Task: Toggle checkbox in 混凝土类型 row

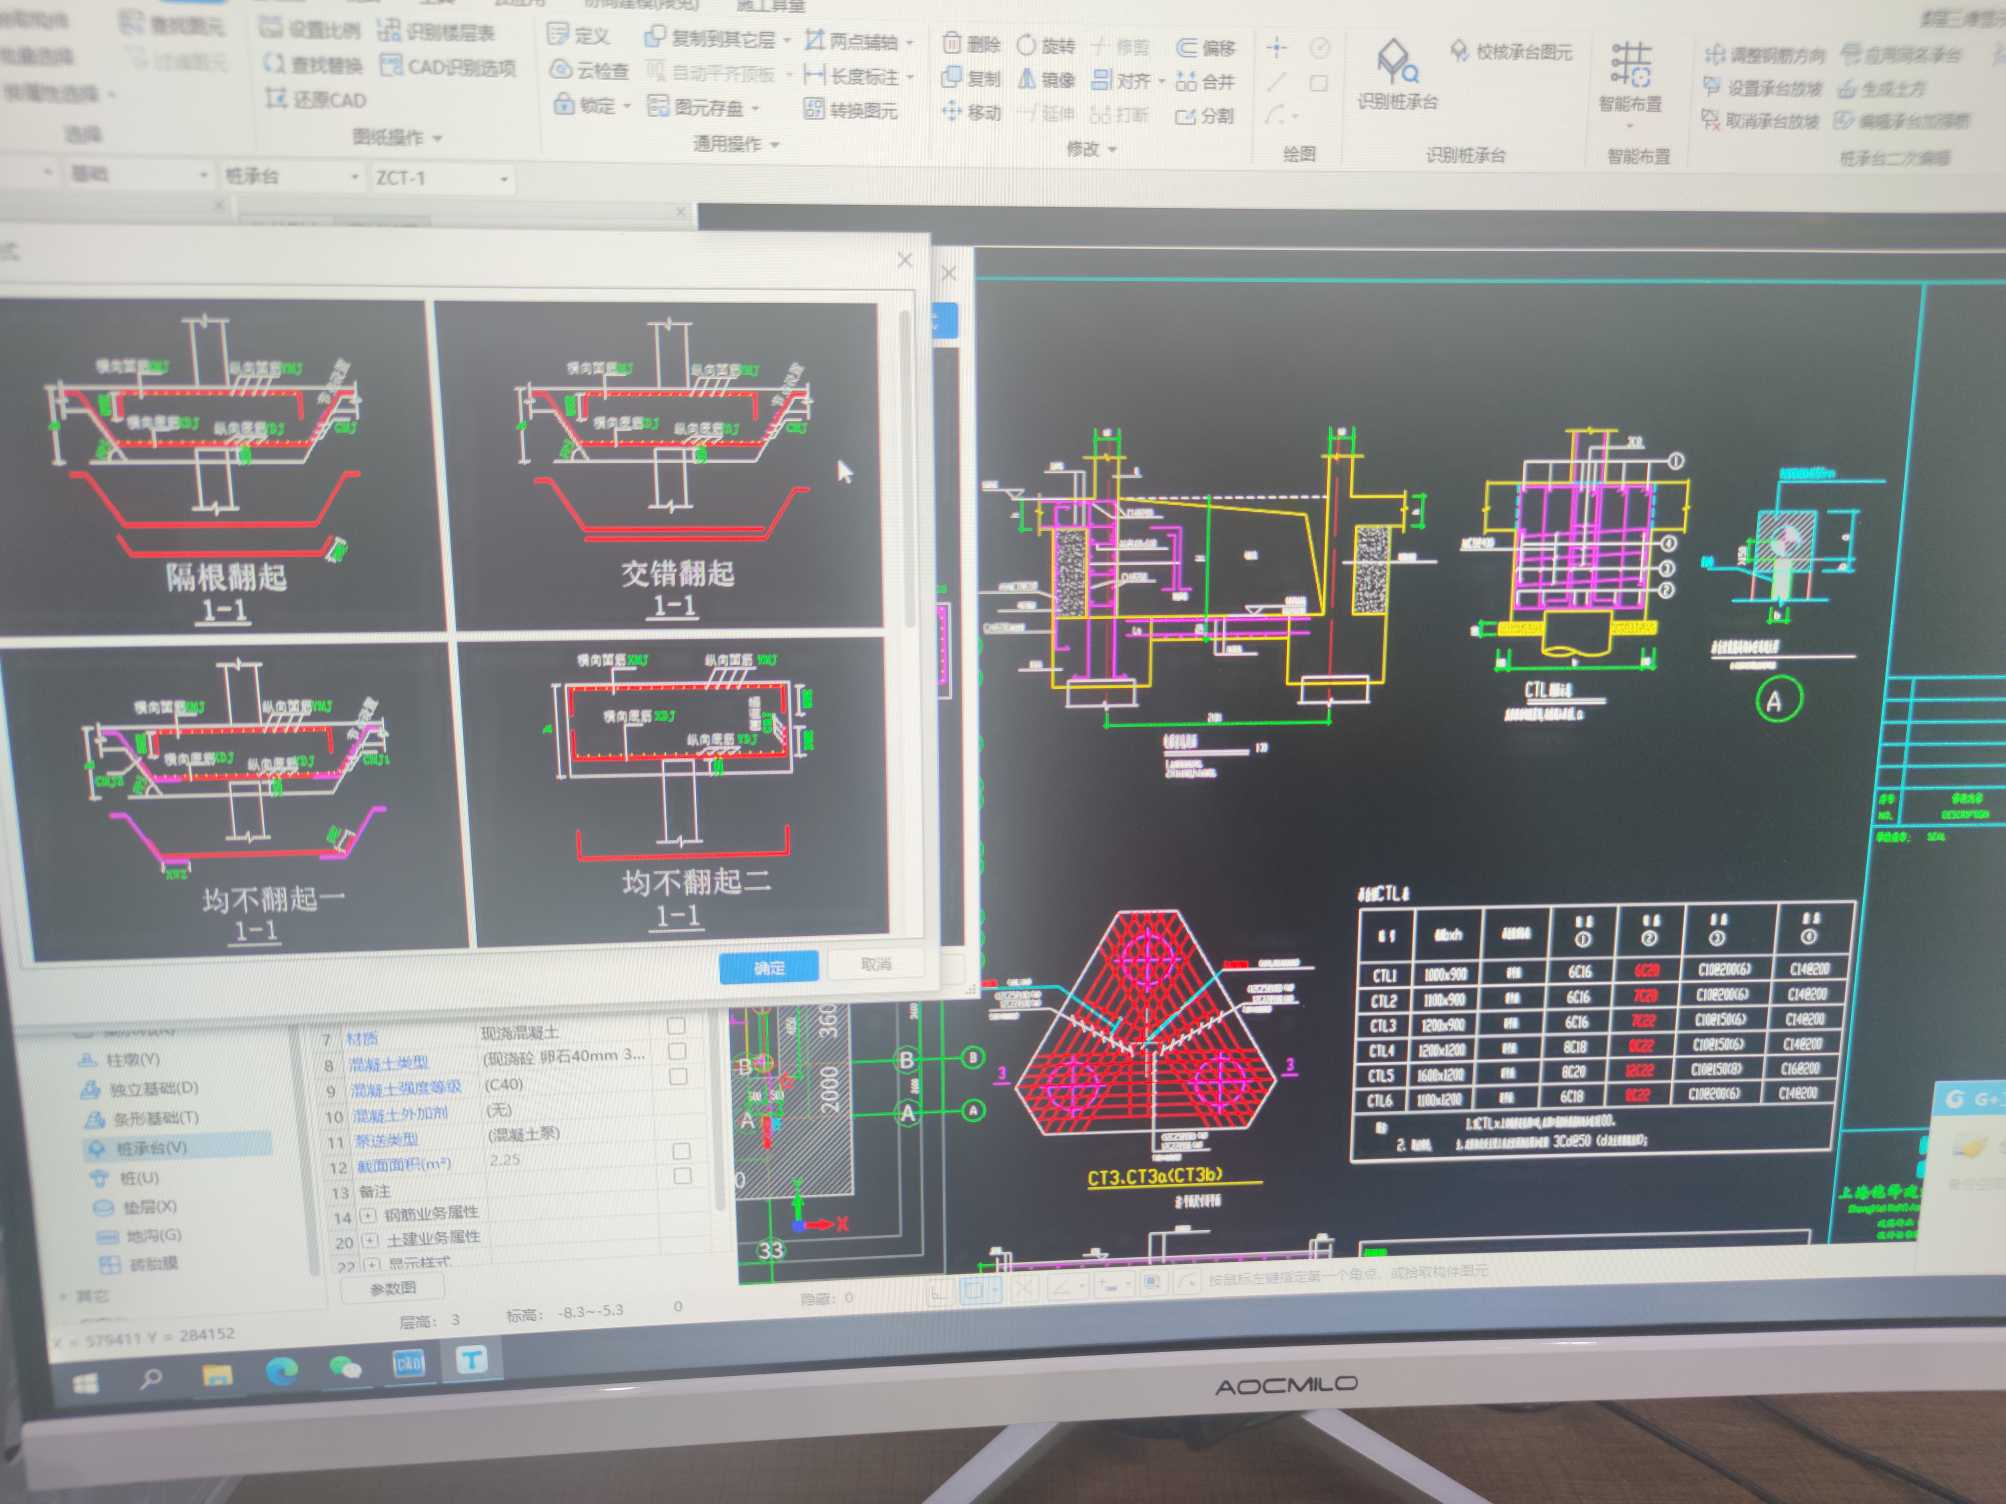Action: coord(677,1051)
